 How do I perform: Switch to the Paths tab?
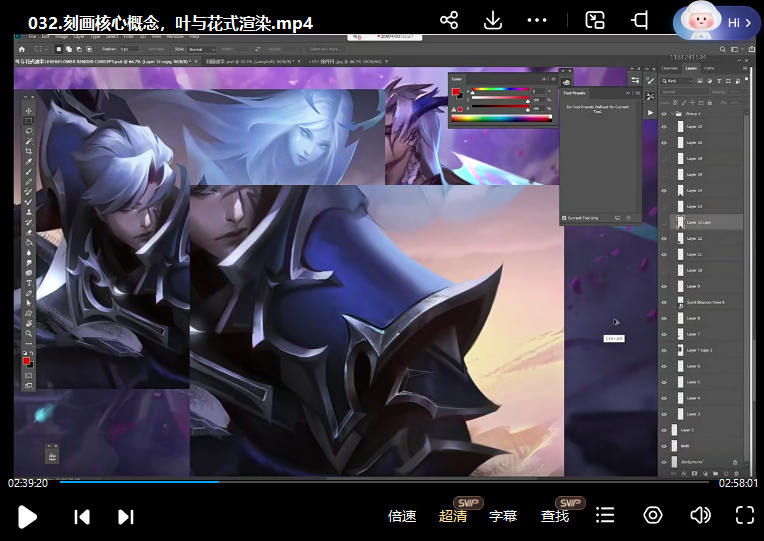click(709, 68)
